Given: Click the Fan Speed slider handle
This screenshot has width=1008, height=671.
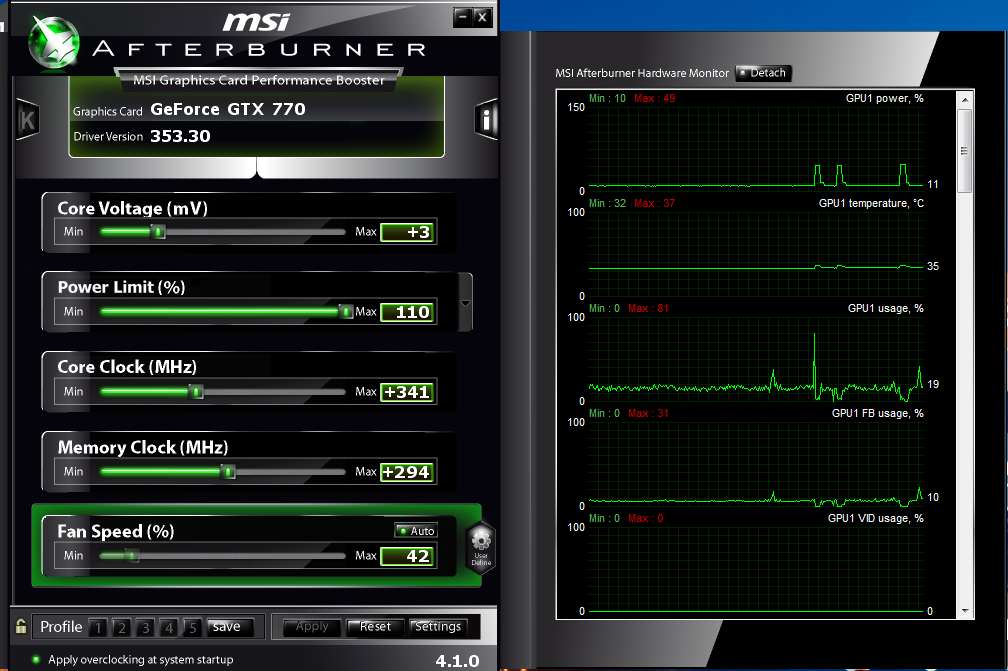Looking at the screenshot, I should (132, 555).
